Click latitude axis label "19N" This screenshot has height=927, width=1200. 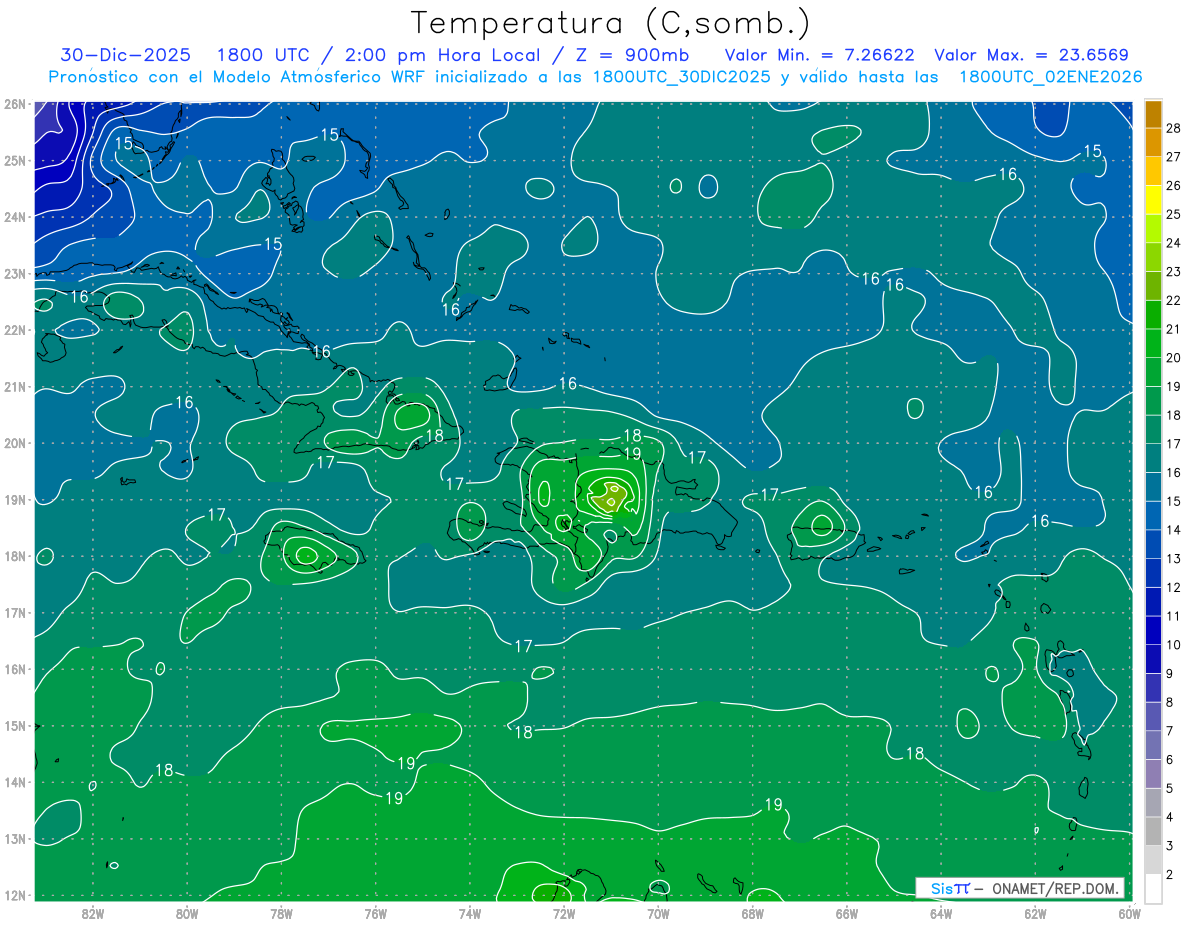point(14,499)
